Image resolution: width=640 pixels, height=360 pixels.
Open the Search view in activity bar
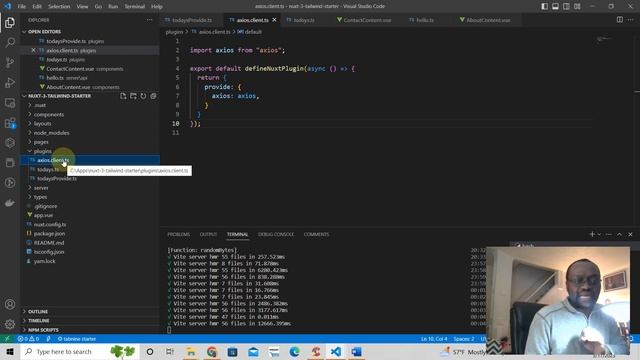(x=10, y=42)
